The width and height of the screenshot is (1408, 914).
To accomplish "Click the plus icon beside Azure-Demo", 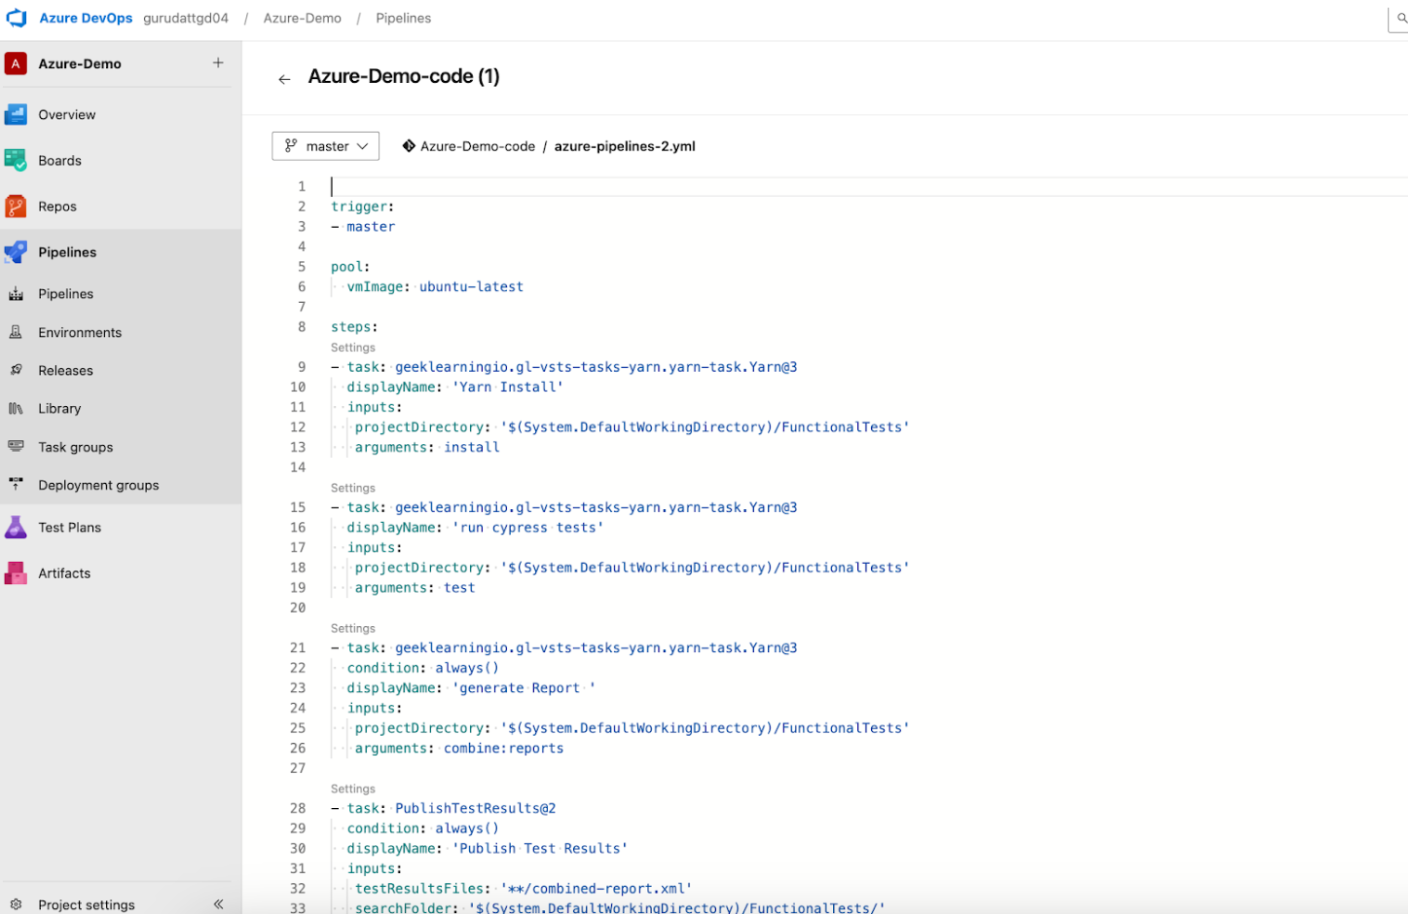I will point(218,63).
